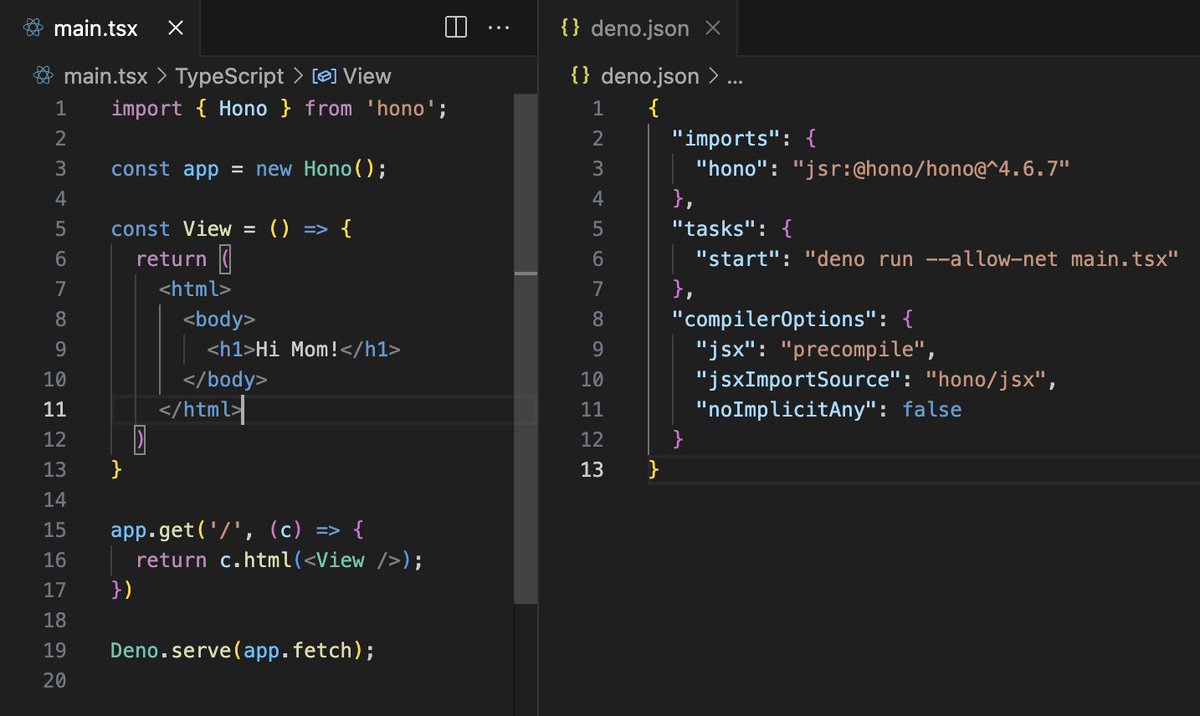Click the main.tsx editor scrollbar thumb

[x=525, y=350]
